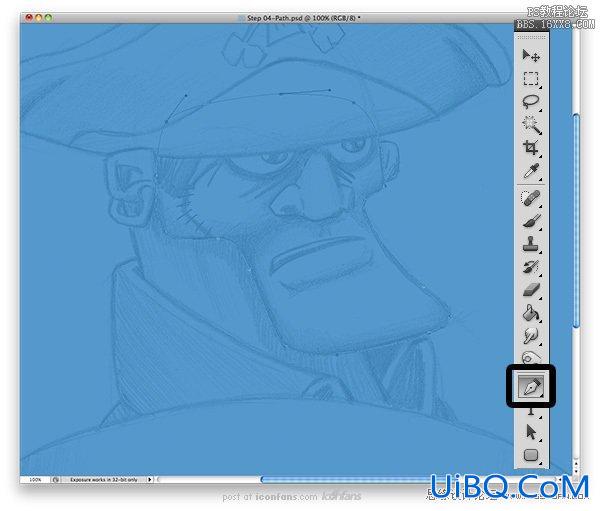
Task: Click the 100% zoom field in status bar
Action: click(35, 479)
